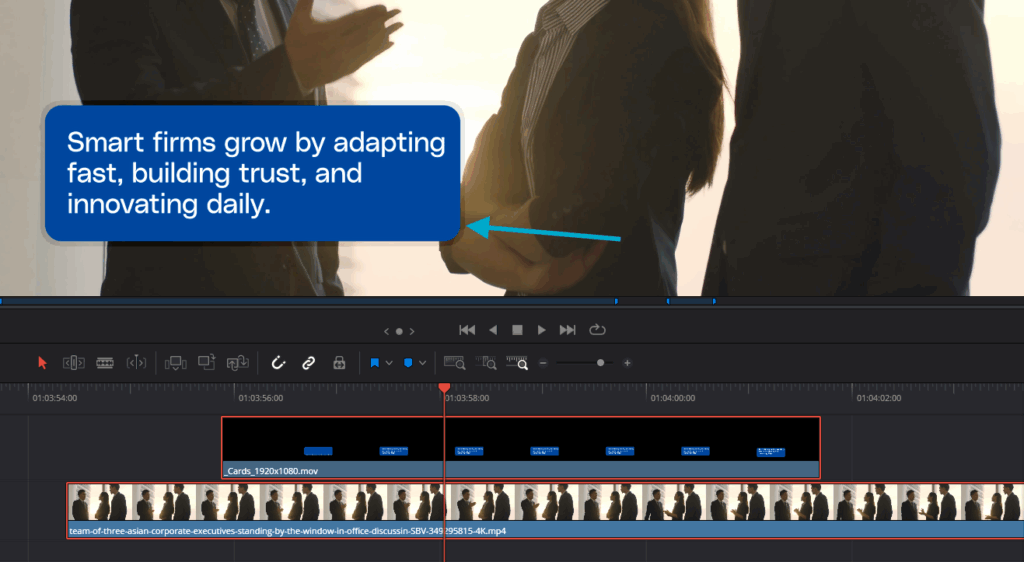
Task: Go to previous marker arrow
Action: tap(386, 332)
